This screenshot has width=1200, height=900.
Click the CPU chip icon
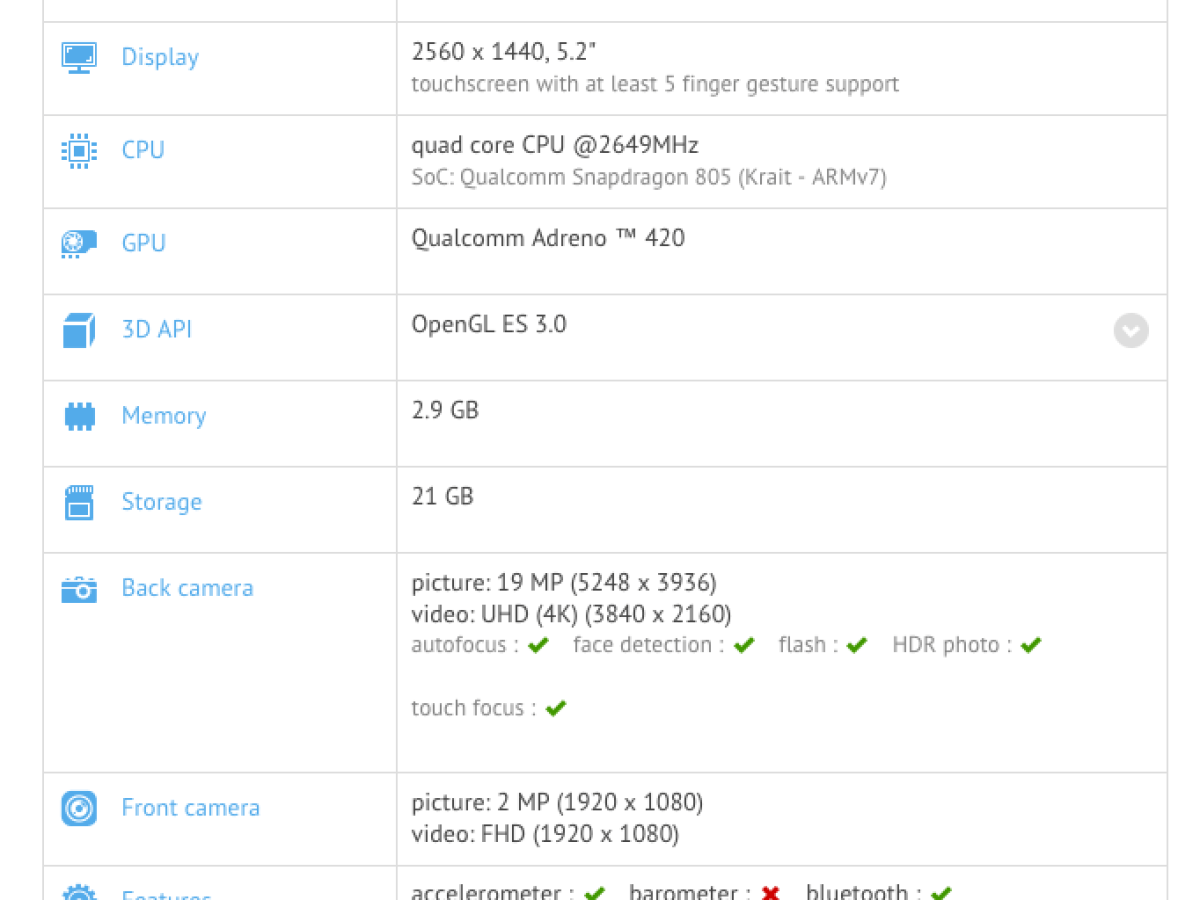click(79, 150)
